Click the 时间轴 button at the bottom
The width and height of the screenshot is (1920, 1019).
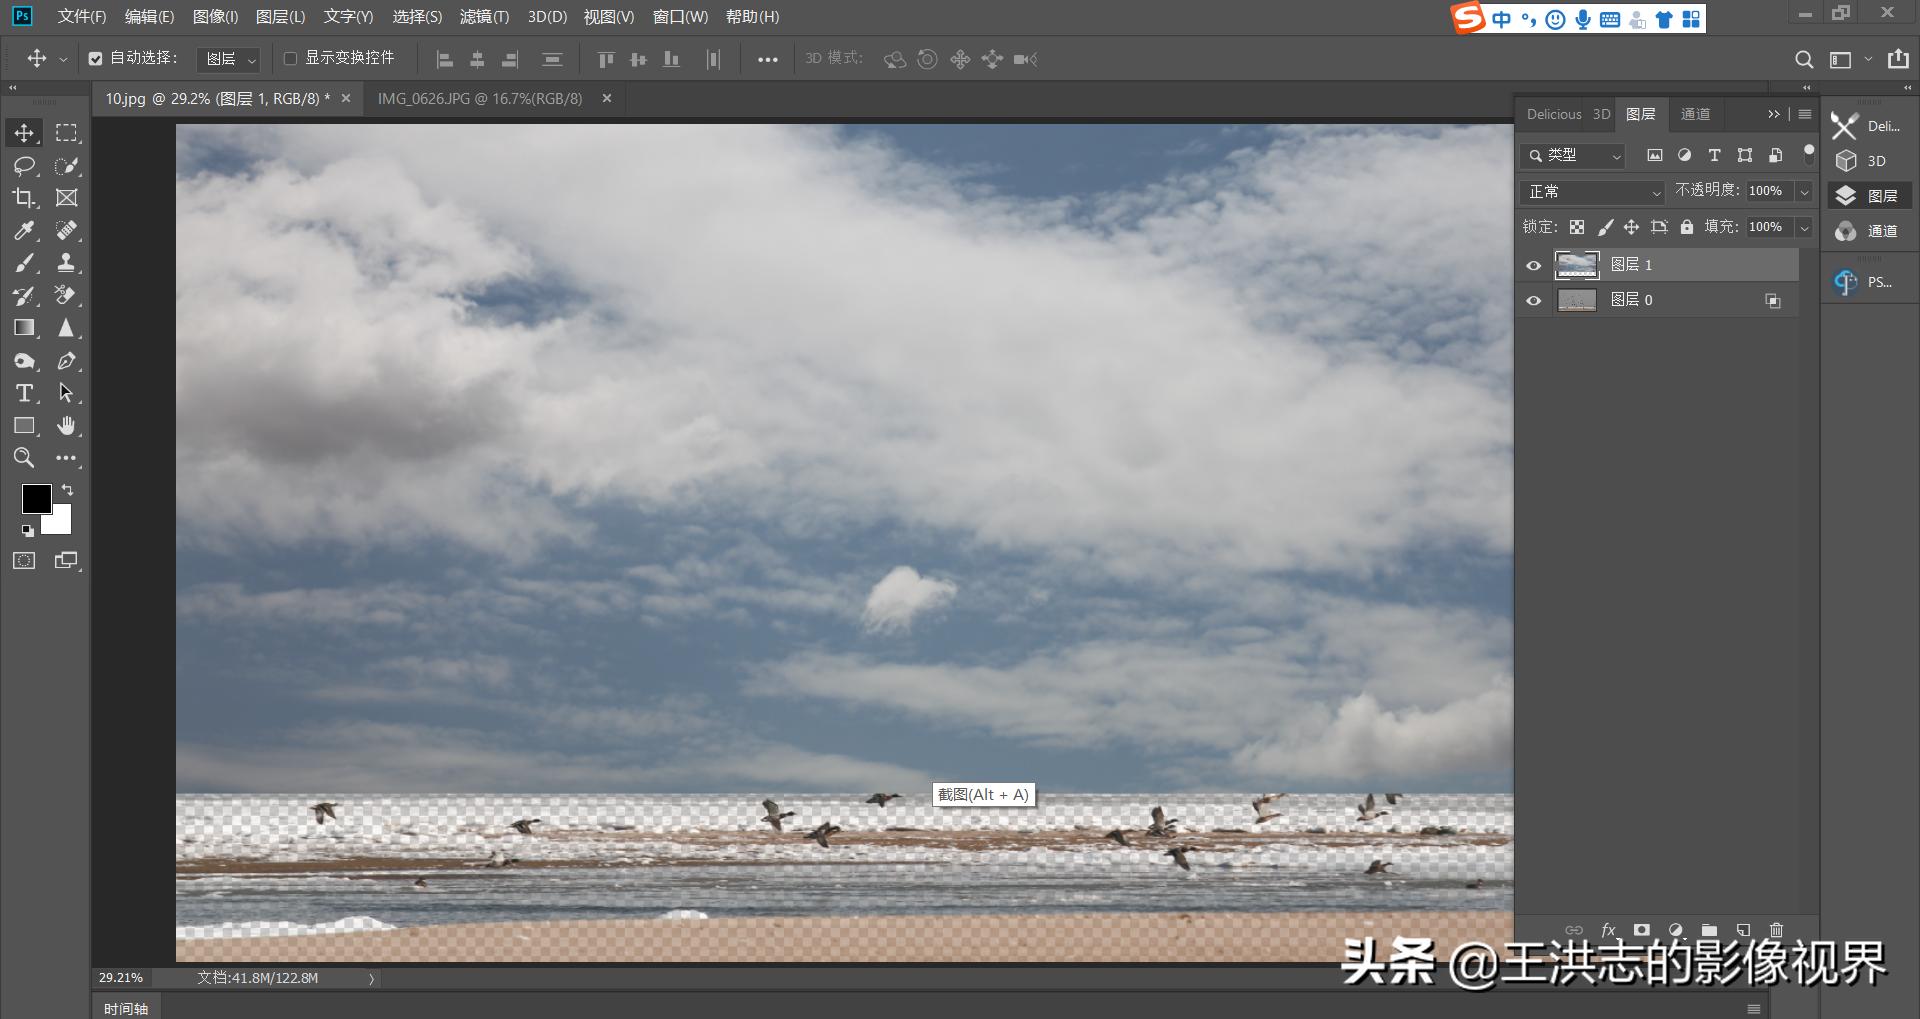point(126,1007)
